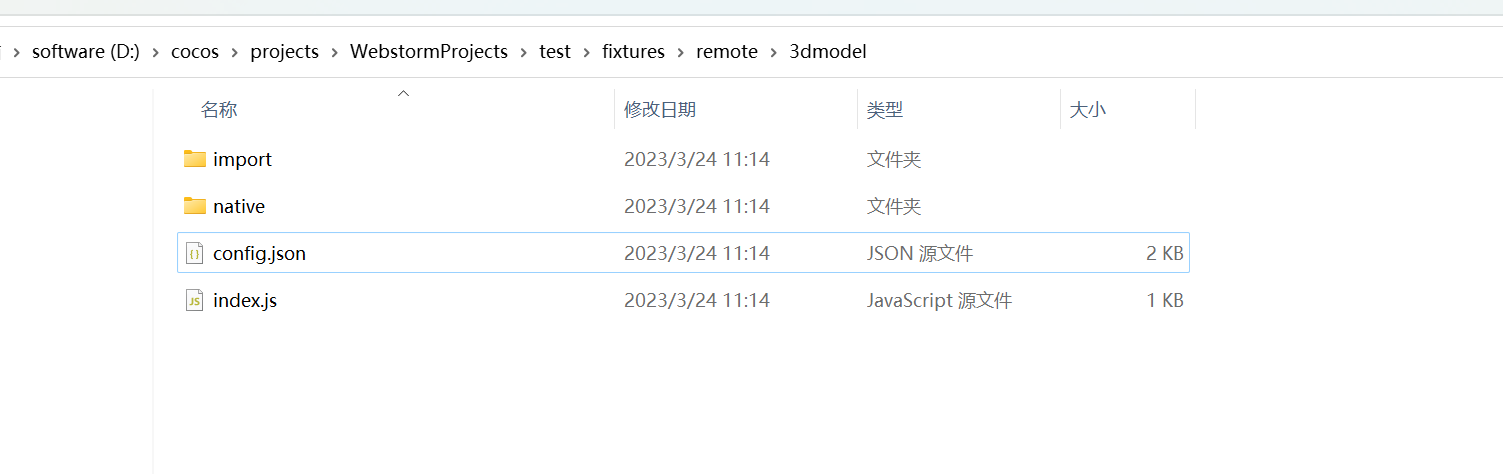This screenshot has height=474, width=1503.
Task: Select the index.js file name
Action: [245, 300]
